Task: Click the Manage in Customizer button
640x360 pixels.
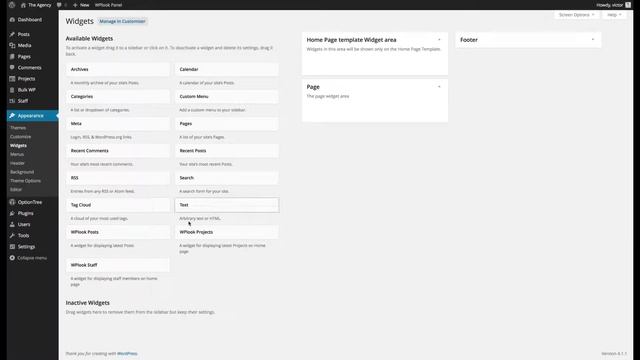Action: (122, 21)
